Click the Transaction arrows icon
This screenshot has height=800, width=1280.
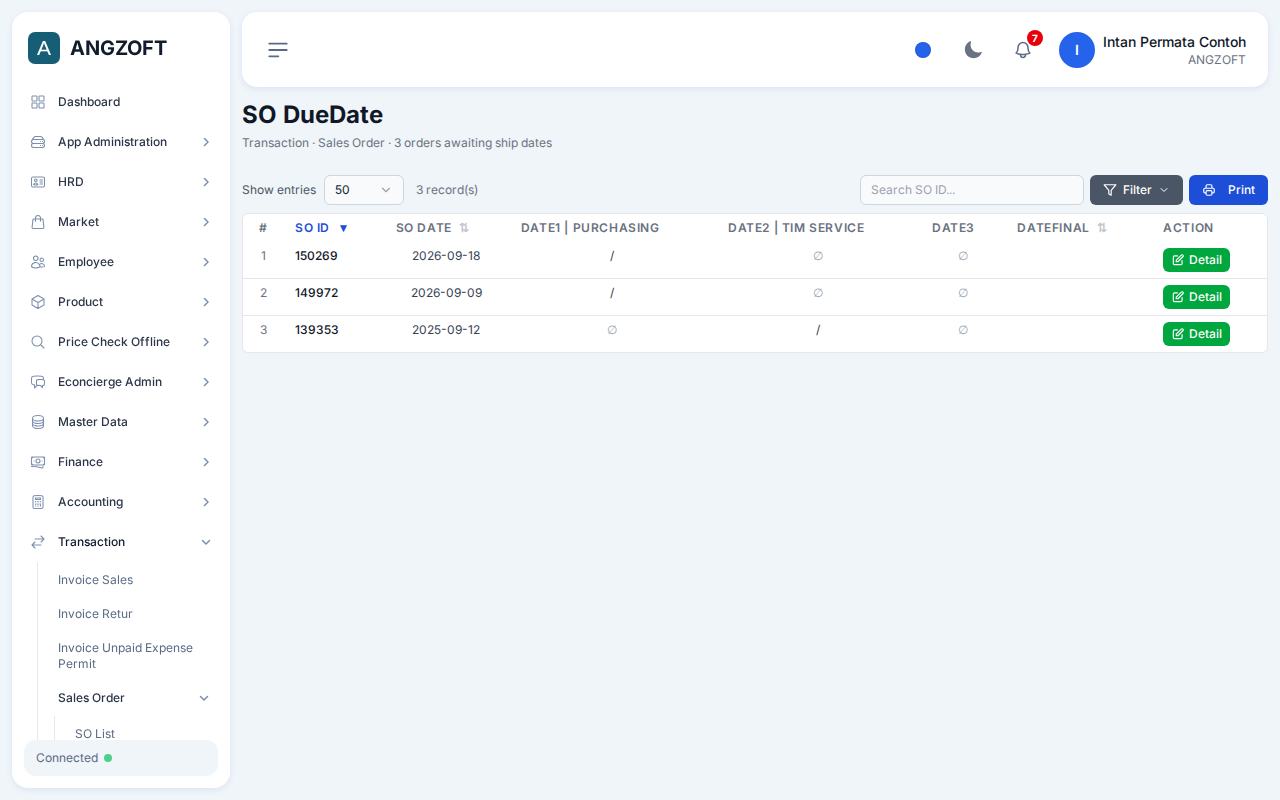click(x=38, y=542)
